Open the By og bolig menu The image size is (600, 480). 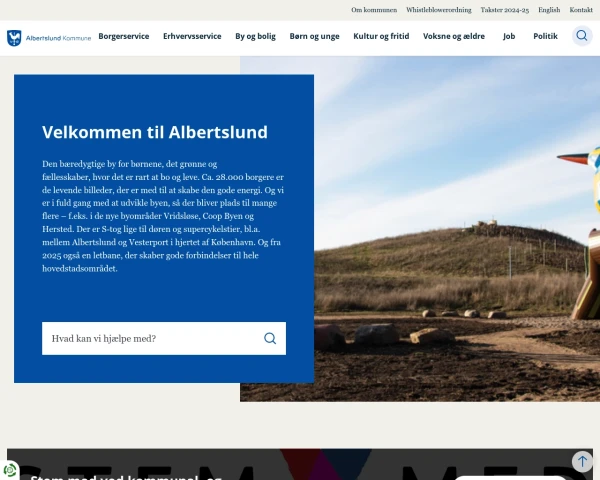click(255, 36)
